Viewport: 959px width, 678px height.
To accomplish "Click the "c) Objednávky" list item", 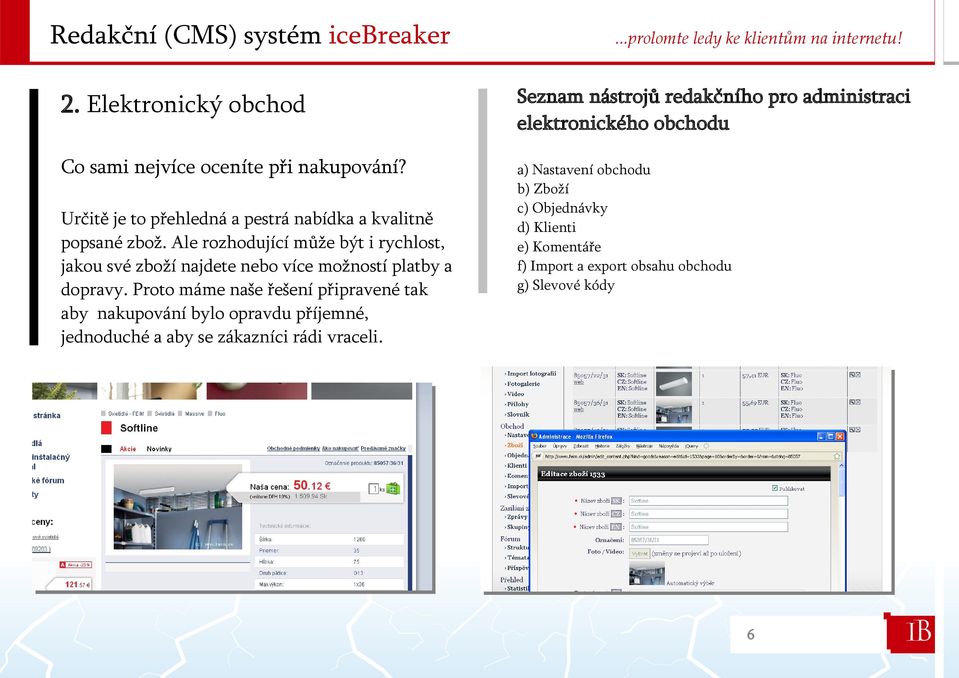I will click(562, 208).
